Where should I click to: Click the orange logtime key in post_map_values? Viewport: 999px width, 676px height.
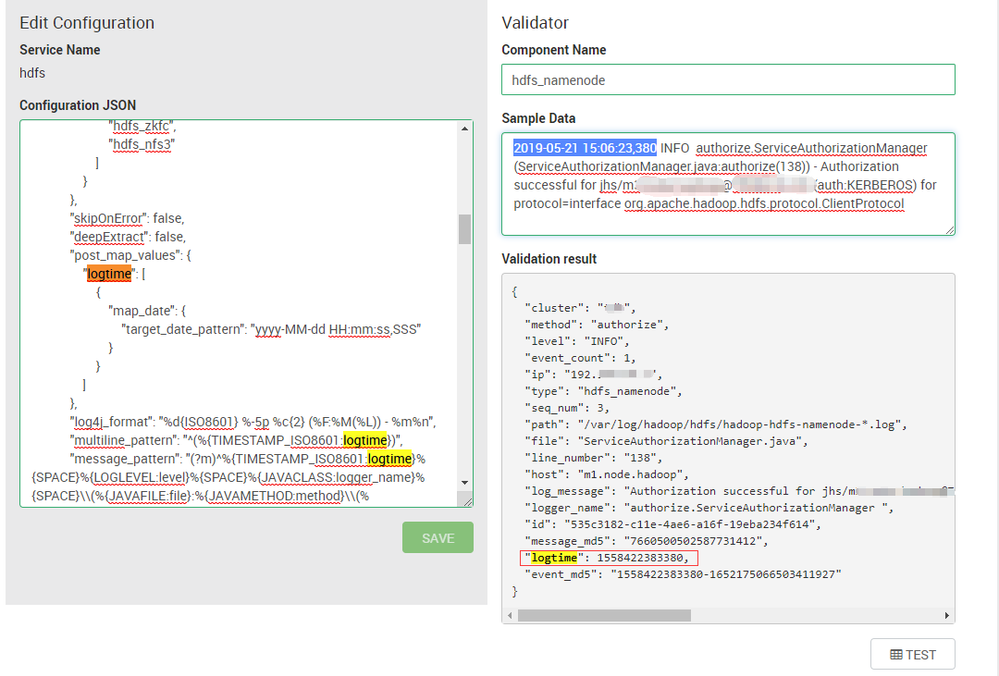[110, 272]
